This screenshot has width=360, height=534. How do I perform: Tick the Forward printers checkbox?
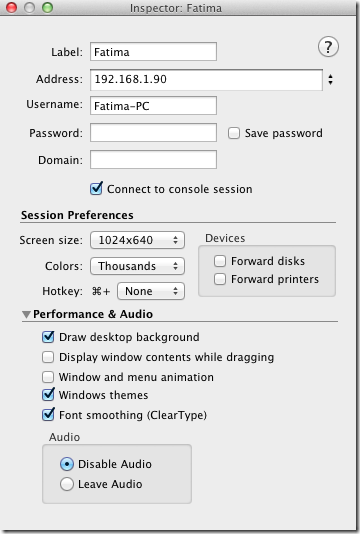220,279
